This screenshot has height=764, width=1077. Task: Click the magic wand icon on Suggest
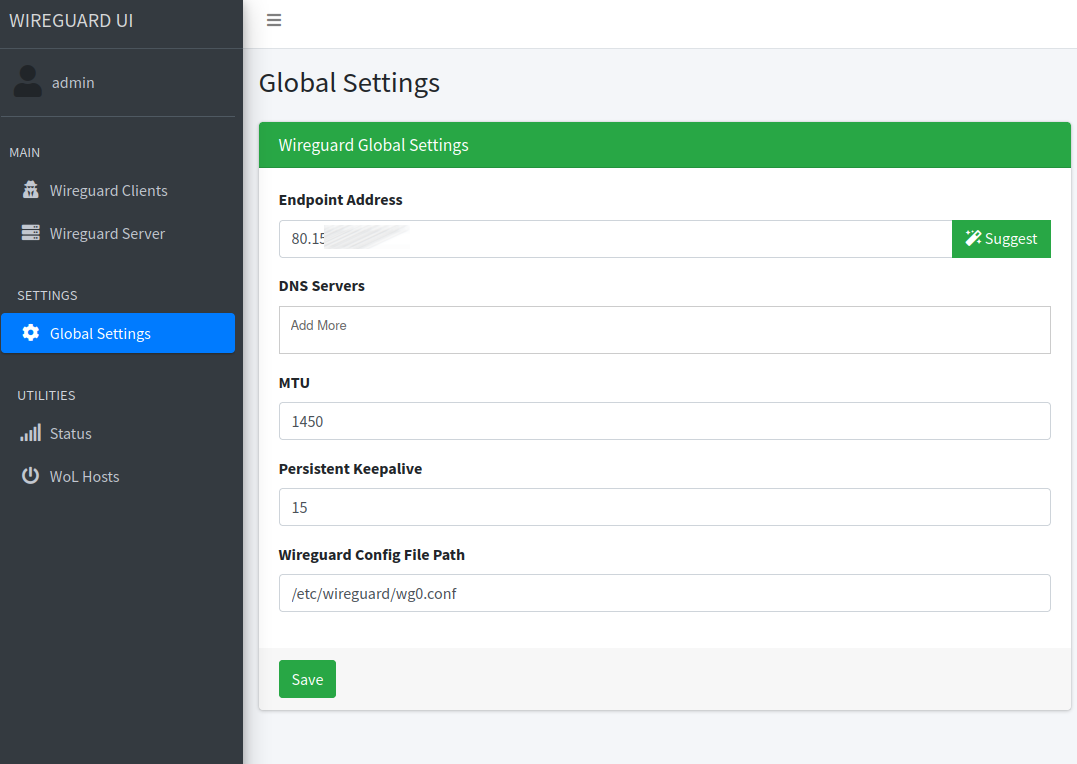click(x=972, y=238)
